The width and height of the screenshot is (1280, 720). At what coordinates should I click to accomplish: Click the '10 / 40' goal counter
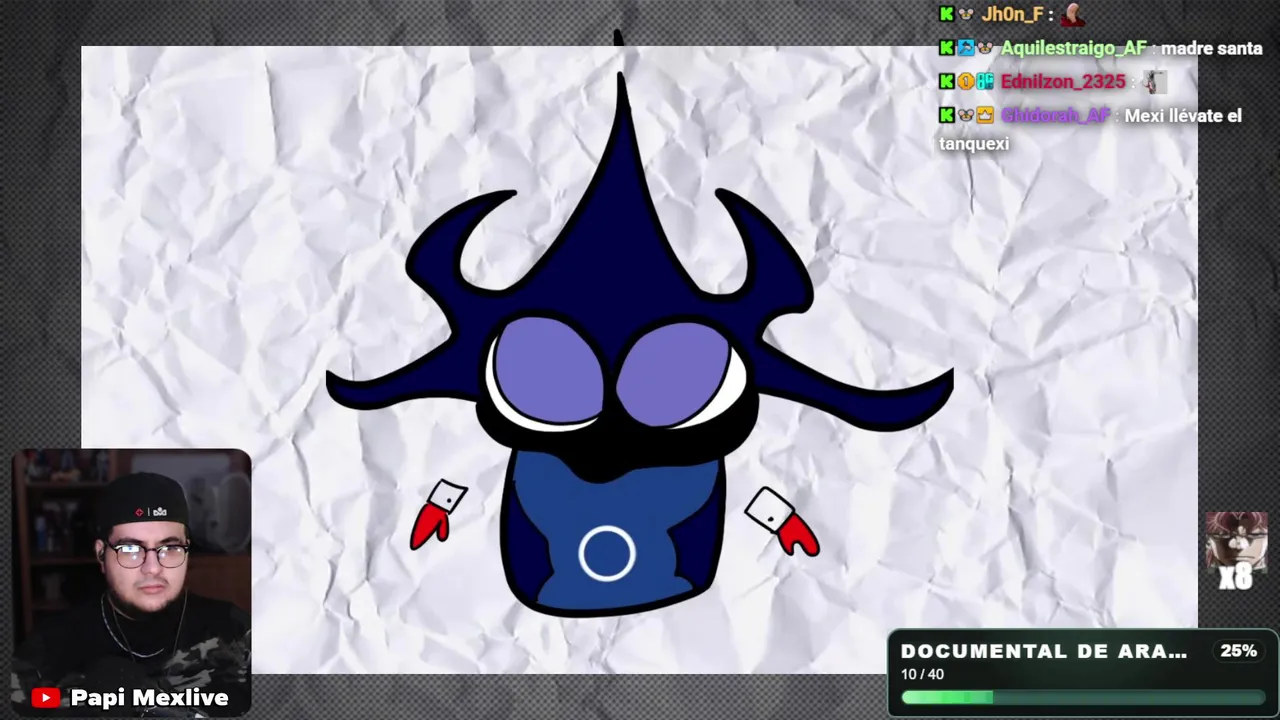click(x=922, y=675)
